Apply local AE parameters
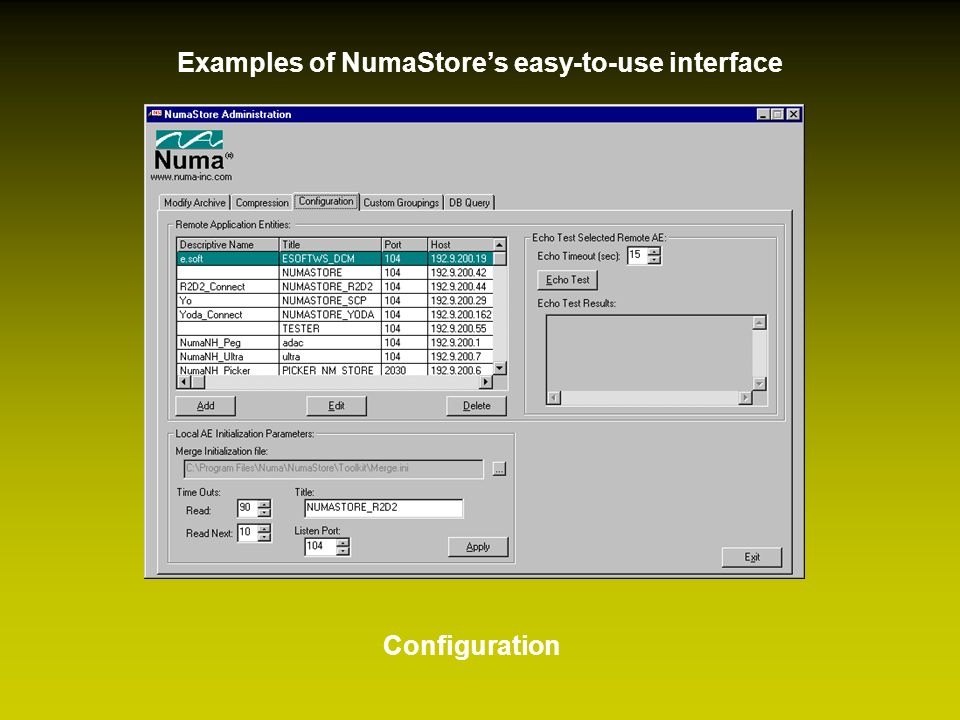 [478, 547]
